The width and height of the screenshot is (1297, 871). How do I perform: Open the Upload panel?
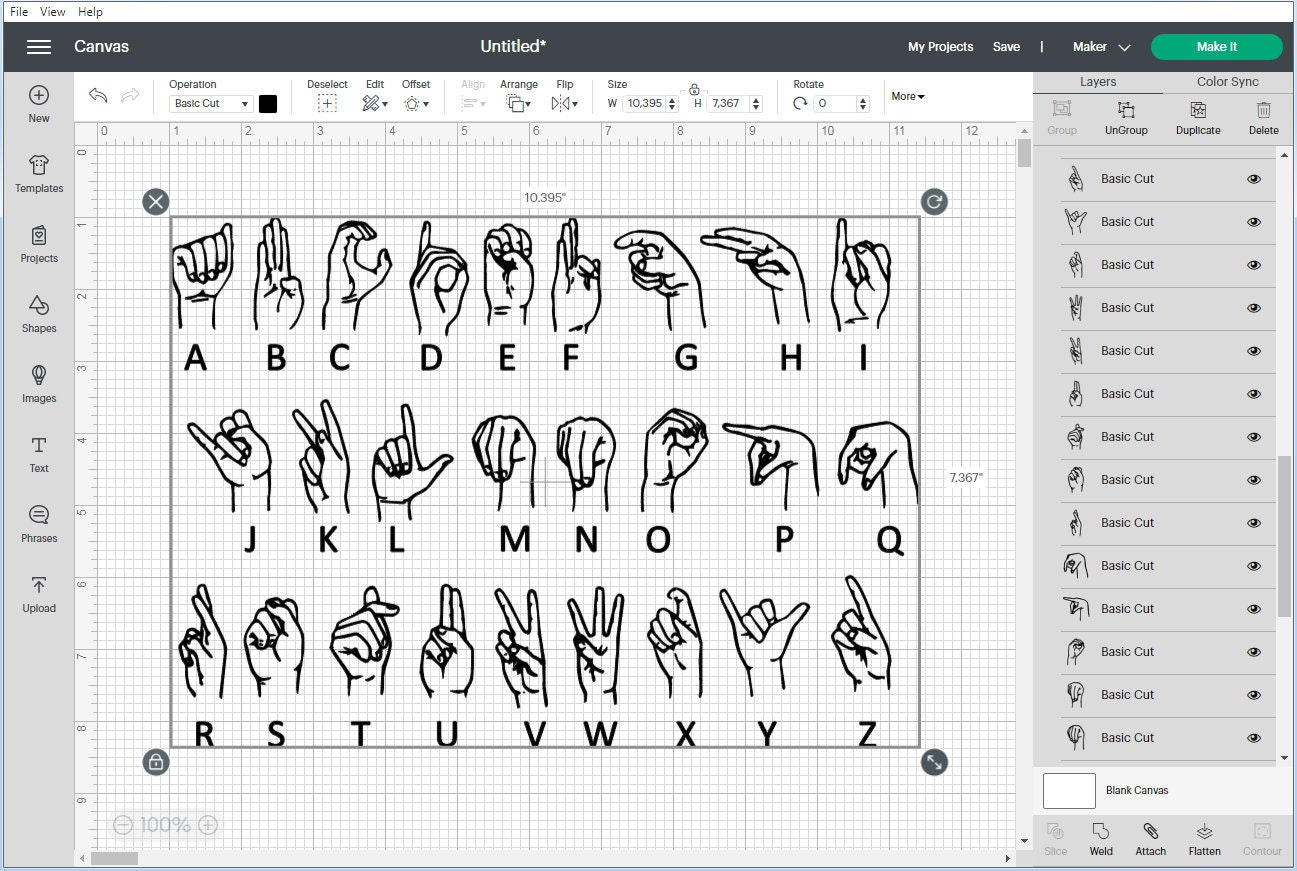(x=38, y=595)
